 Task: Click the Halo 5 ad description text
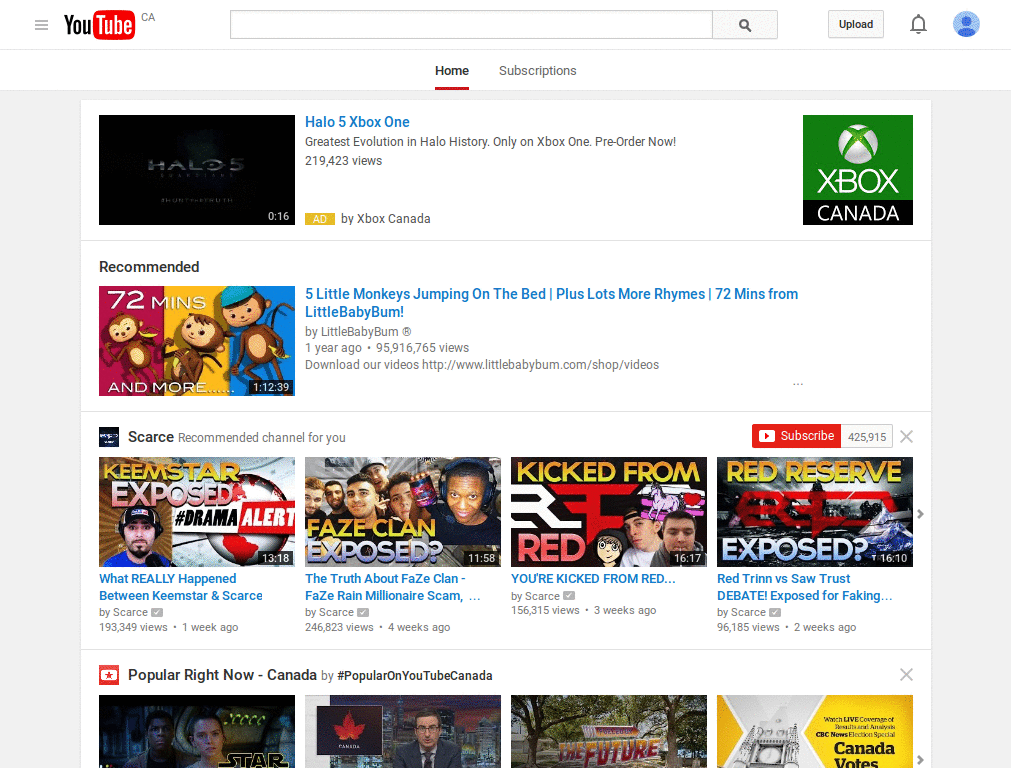(x=490, y=142)
